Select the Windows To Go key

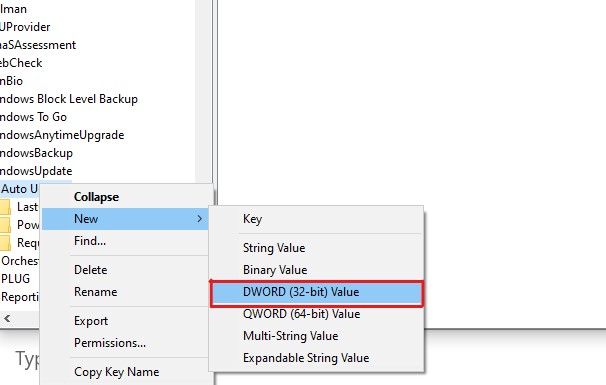[33, 117]
